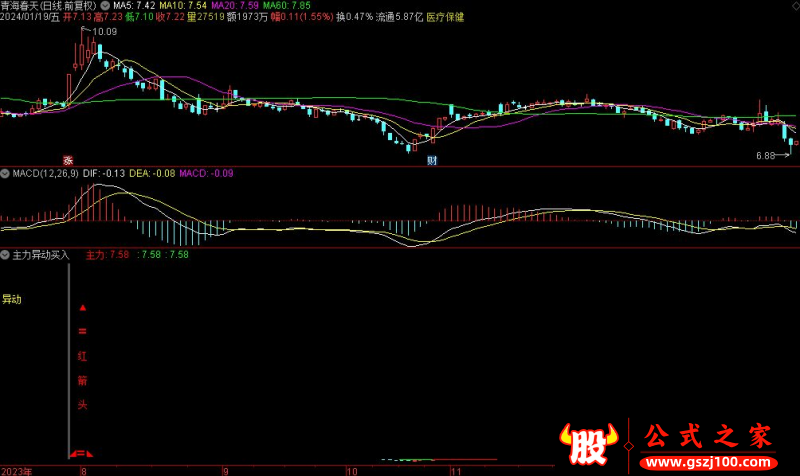Click the turnover amount 额1973万
800x476 pixels.
[x=247, y=17]
